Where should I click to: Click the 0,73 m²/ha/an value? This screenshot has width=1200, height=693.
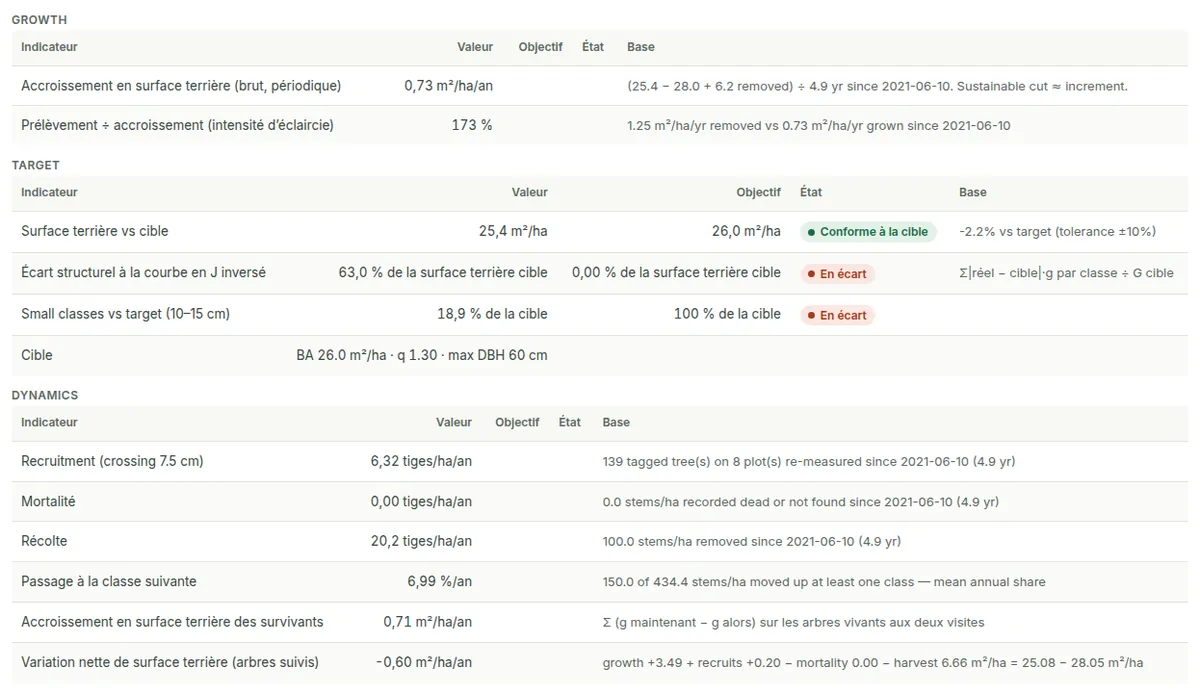tap(449, 86)
